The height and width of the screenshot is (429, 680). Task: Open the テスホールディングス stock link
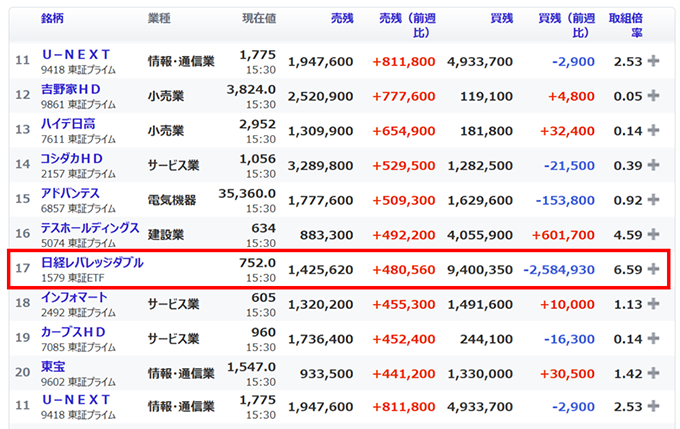(90, 228)
